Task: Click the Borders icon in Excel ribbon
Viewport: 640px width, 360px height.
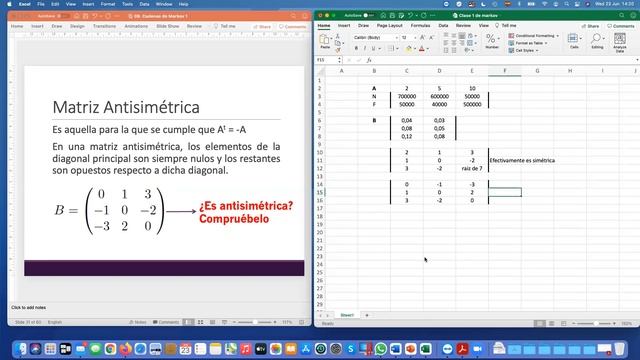Action: [x=391, y=49]
